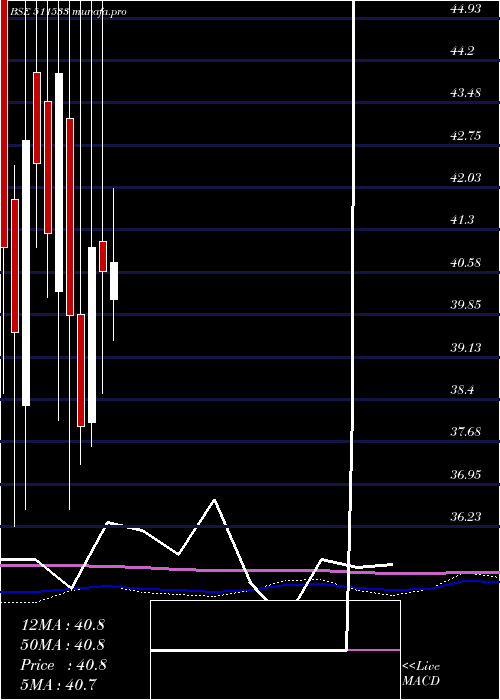Click the 40.58 price axis label

click(x=466, y=262)
